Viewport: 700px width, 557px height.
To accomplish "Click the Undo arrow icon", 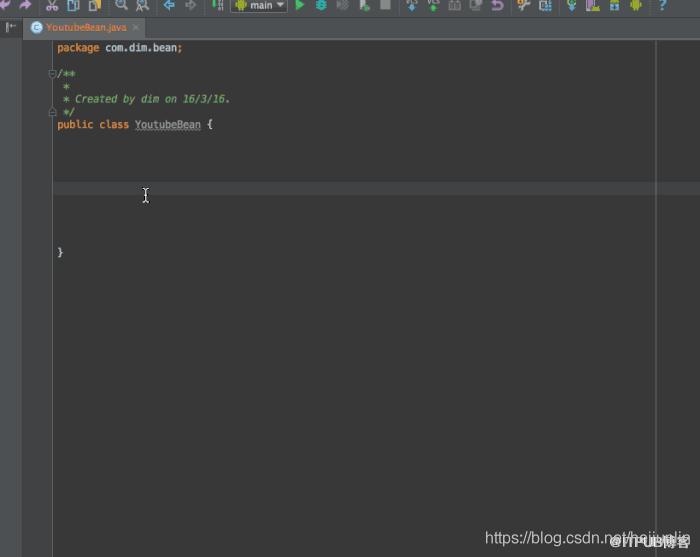I will [4, 5].
